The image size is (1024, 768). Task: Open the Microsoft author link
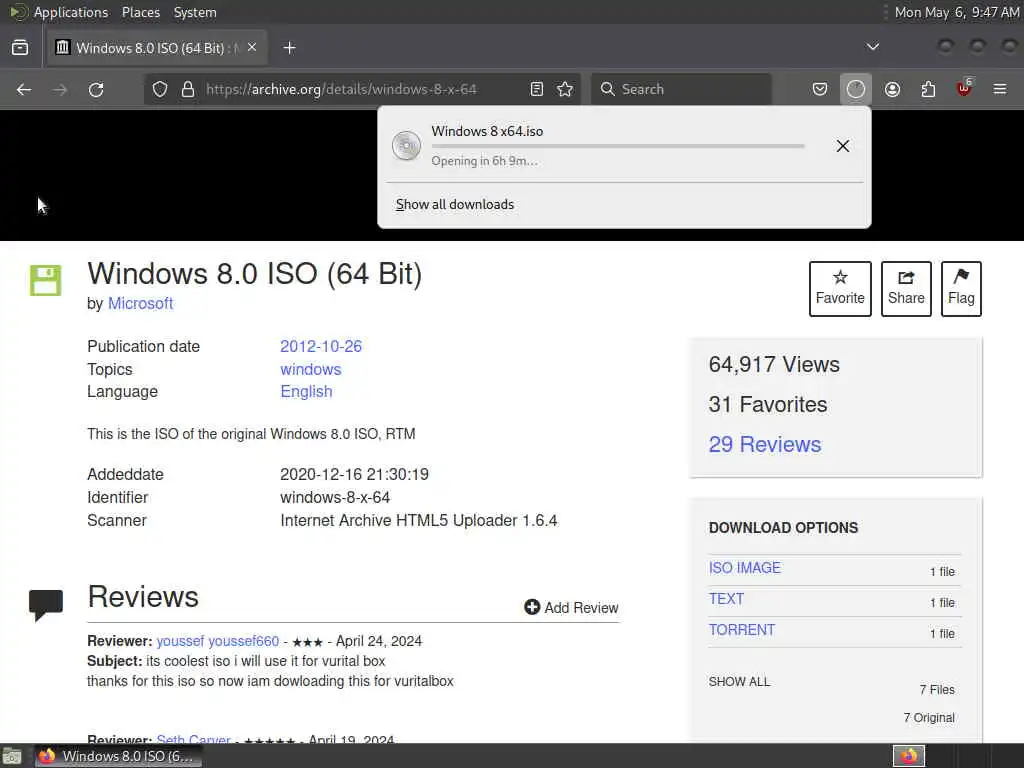coord(140,304)
